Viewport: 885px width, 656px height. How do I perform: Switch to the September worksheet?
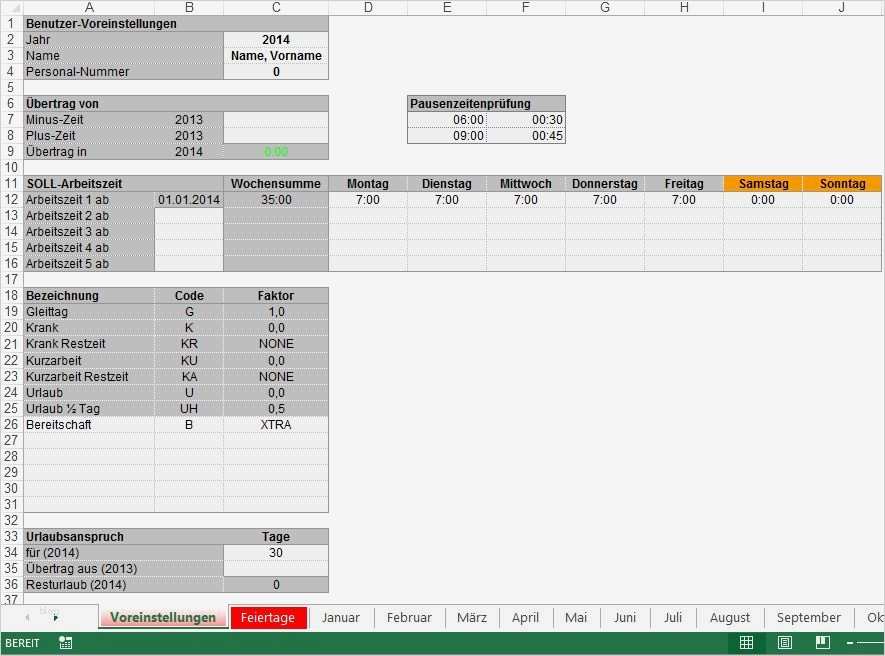point(808,617)
